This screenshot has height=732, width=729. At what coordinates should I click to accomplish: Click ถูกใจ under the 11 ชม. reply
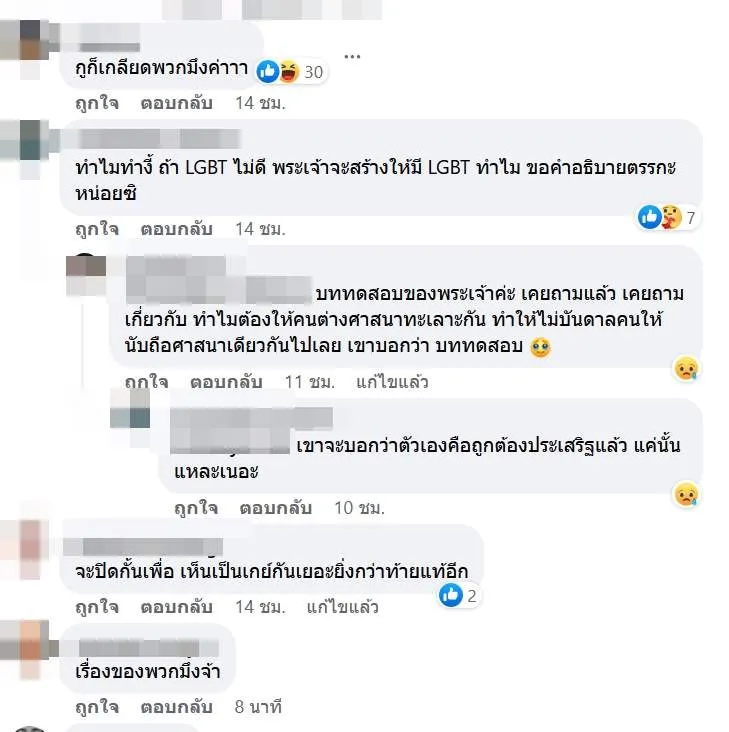tap(147, 382)
